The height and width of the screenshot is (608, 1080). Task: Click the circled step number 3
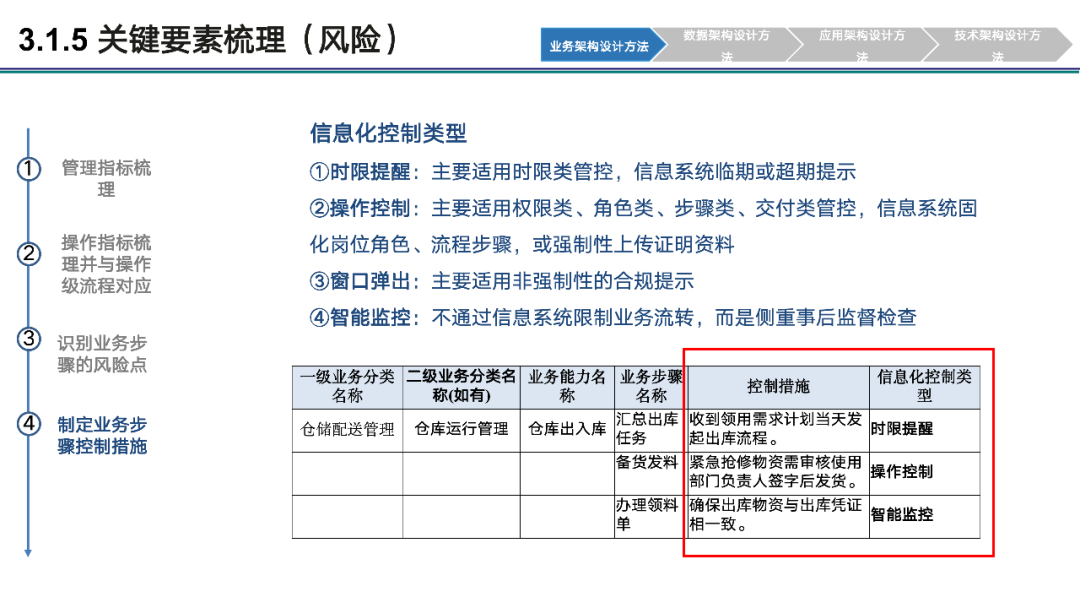[x=29, y=339]
